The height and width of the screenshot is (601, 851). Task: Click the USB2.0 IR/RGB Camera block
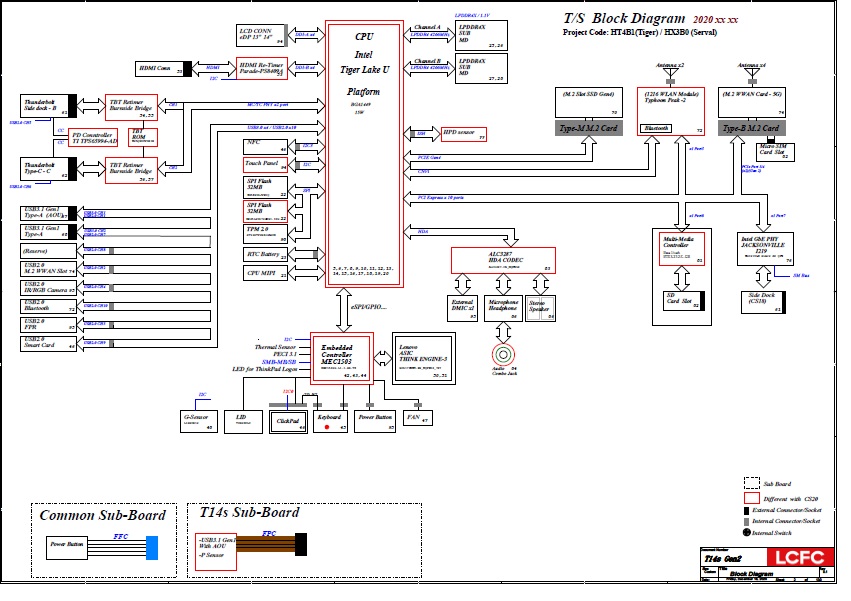click(48, 288)
